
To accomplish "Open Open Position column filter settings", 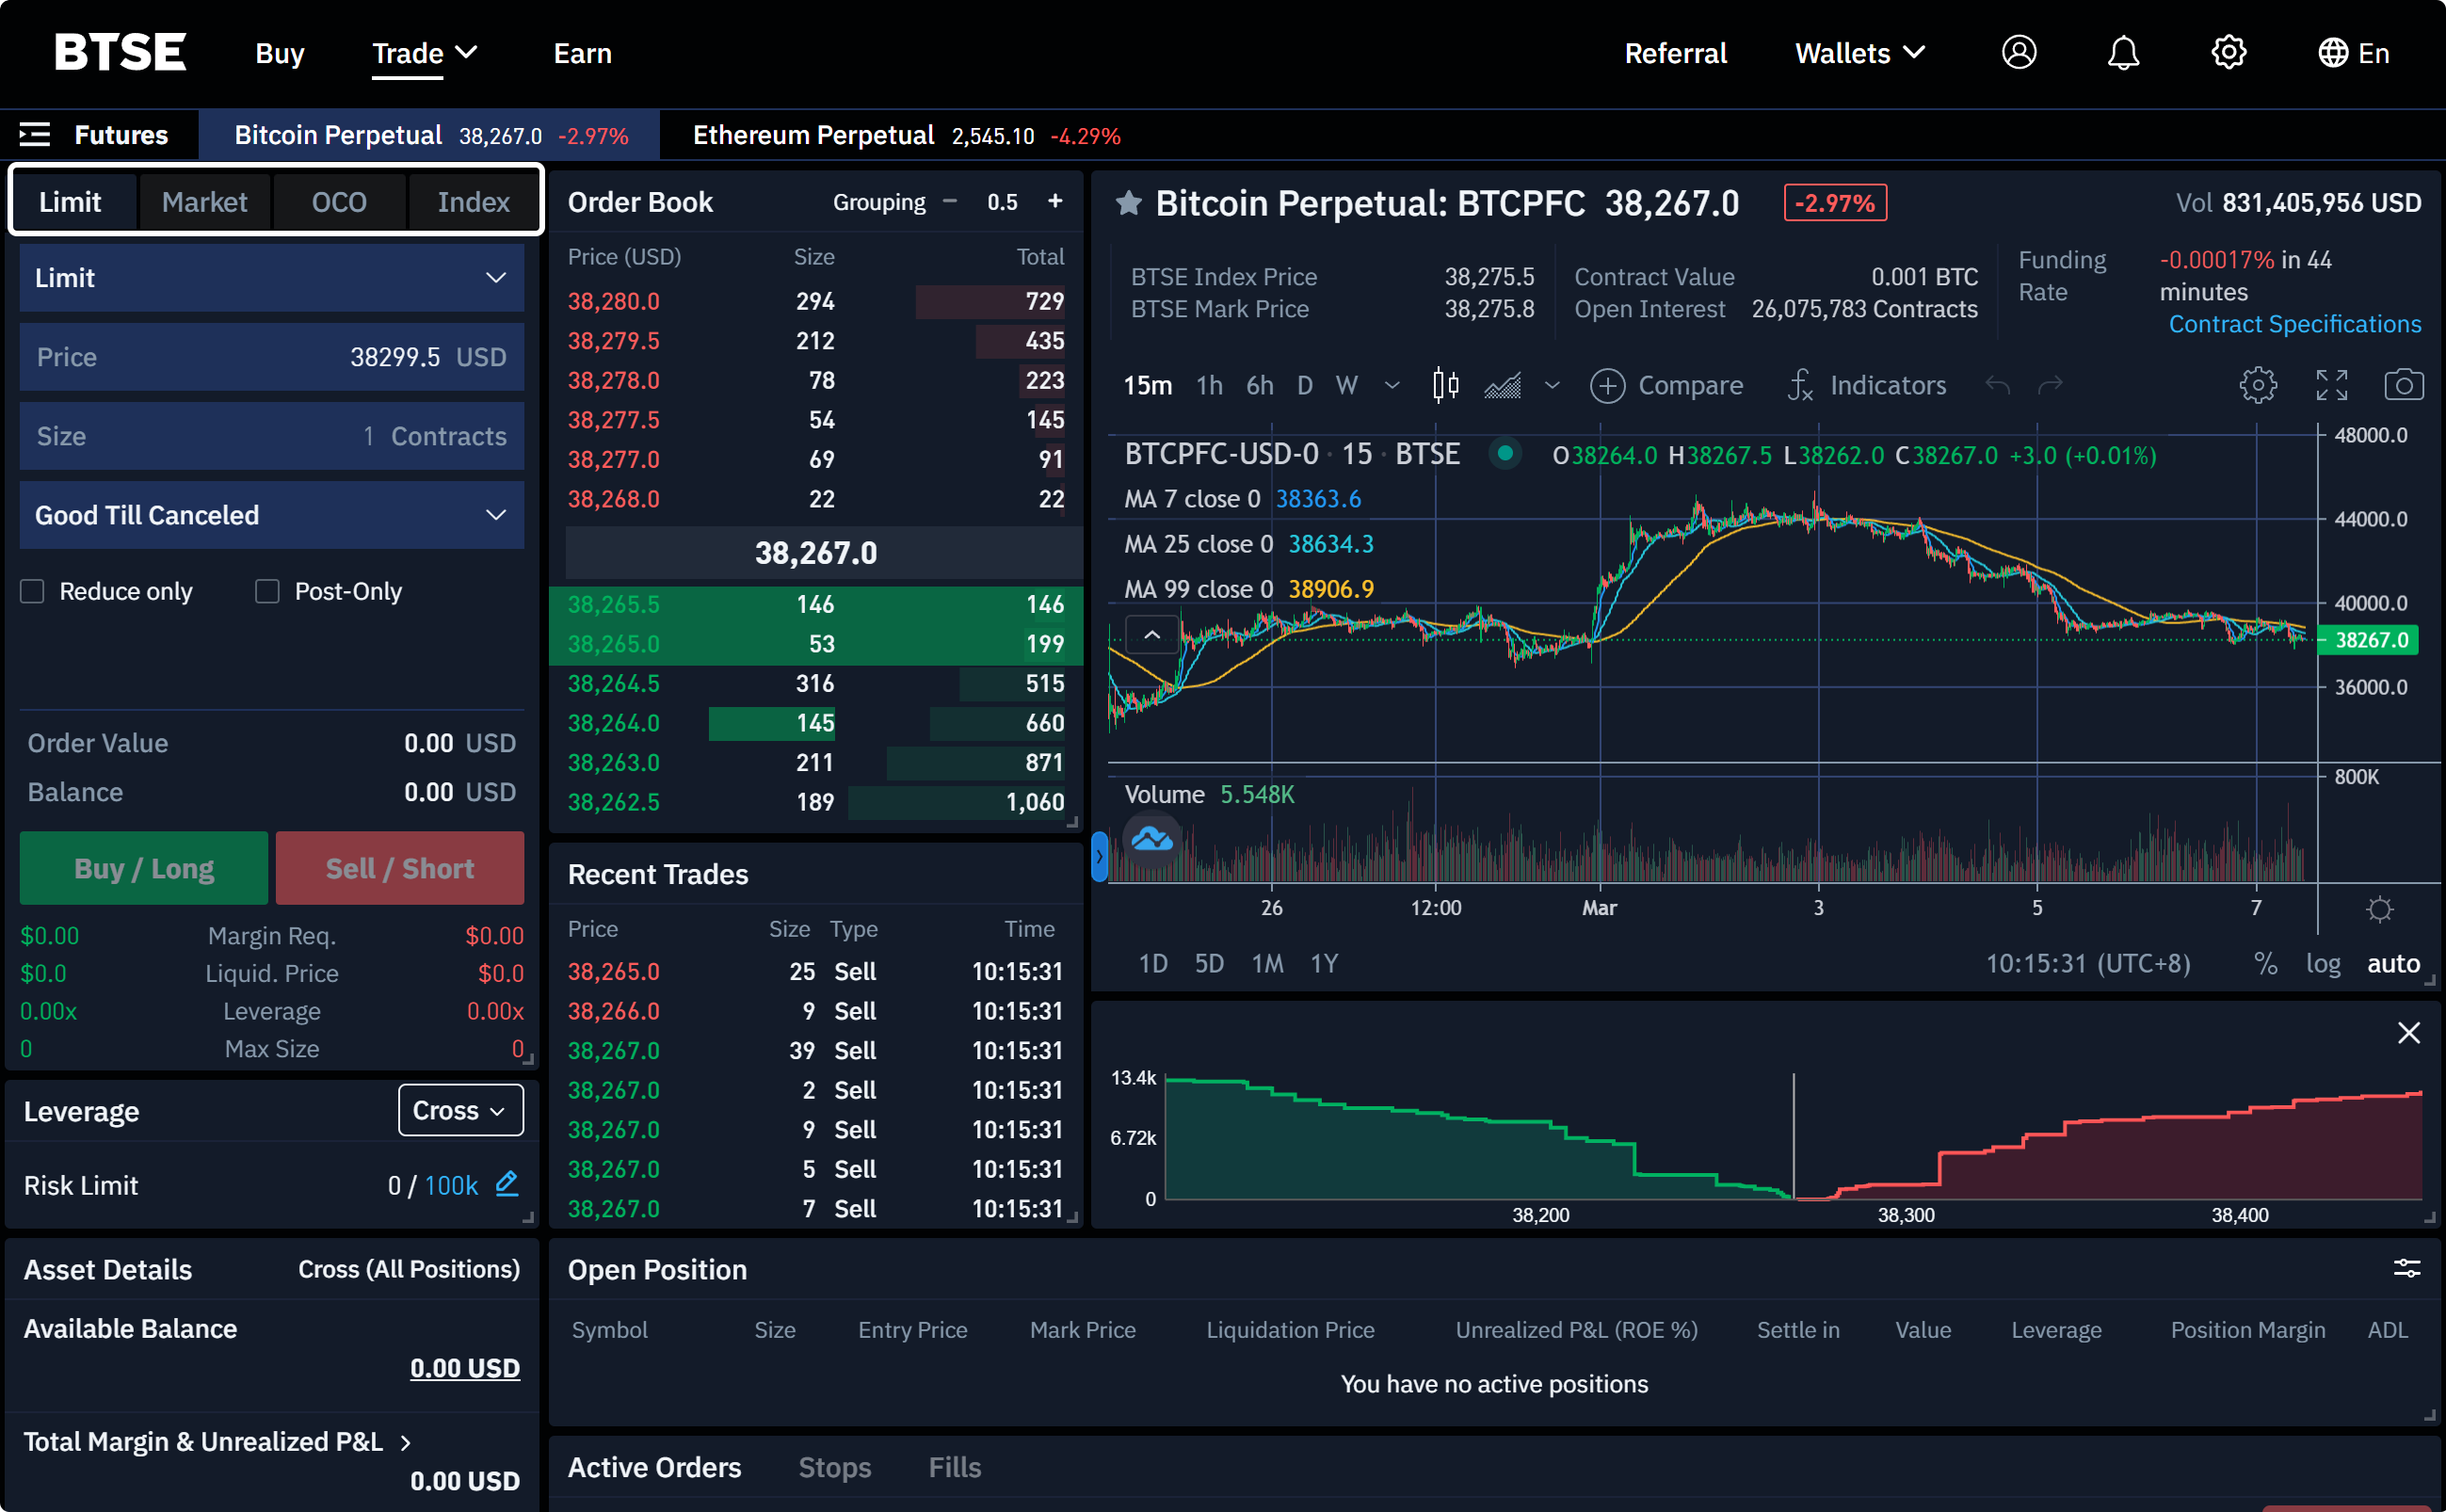I will click(2407, 1269).
